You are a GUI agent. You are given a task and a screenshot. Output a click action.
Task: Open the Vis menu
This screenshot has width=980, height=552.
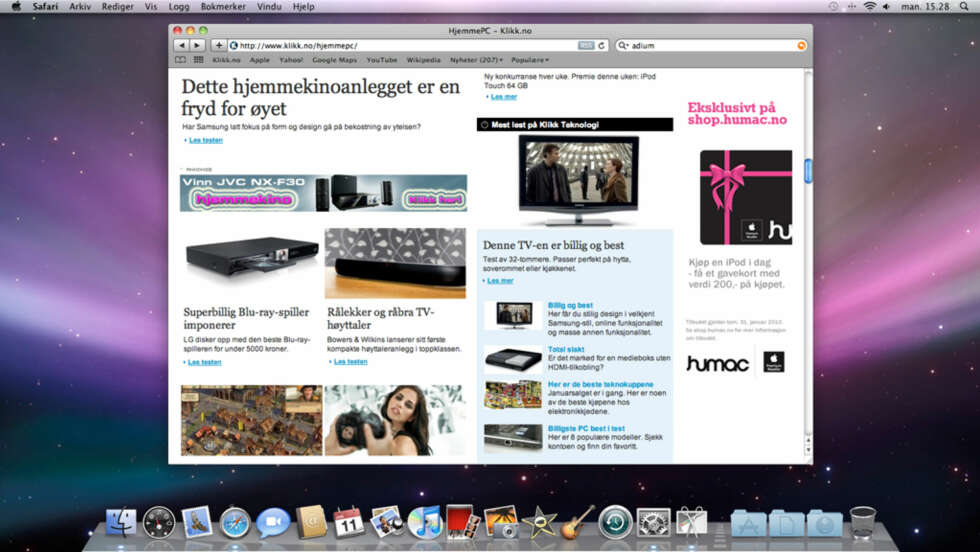tap(151, 6)
